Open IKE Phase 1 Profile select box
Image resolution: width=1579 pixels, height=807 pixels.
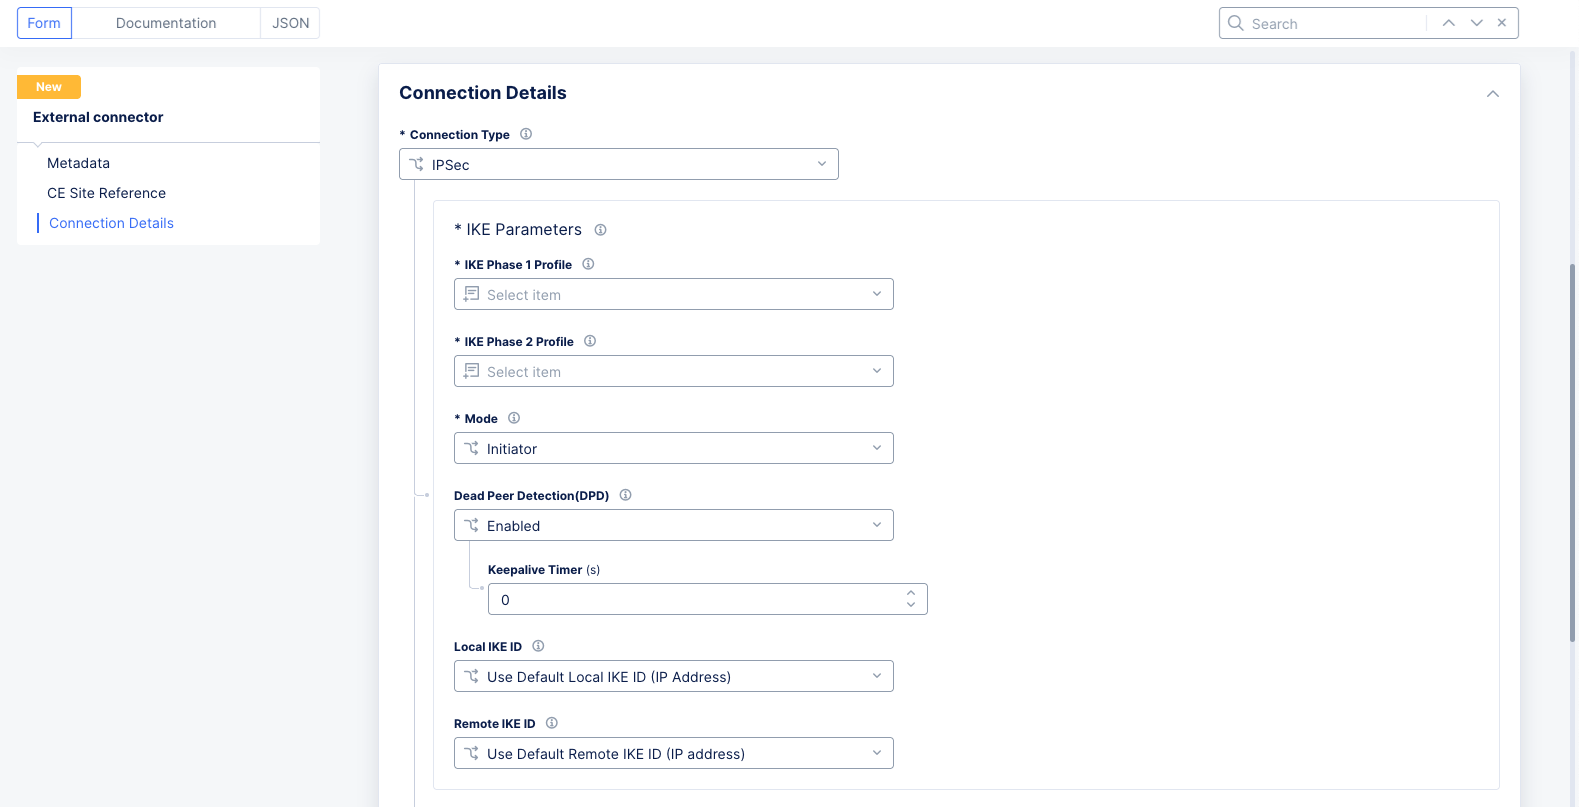(673, 294)
